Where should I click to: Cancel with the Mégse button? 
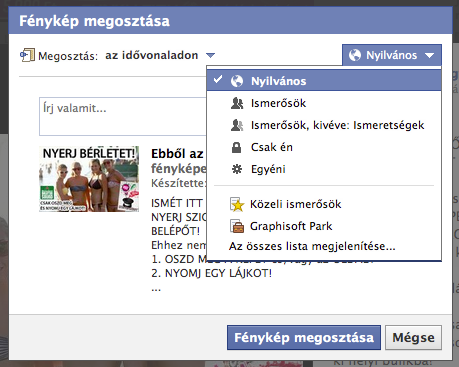point(413,337)
